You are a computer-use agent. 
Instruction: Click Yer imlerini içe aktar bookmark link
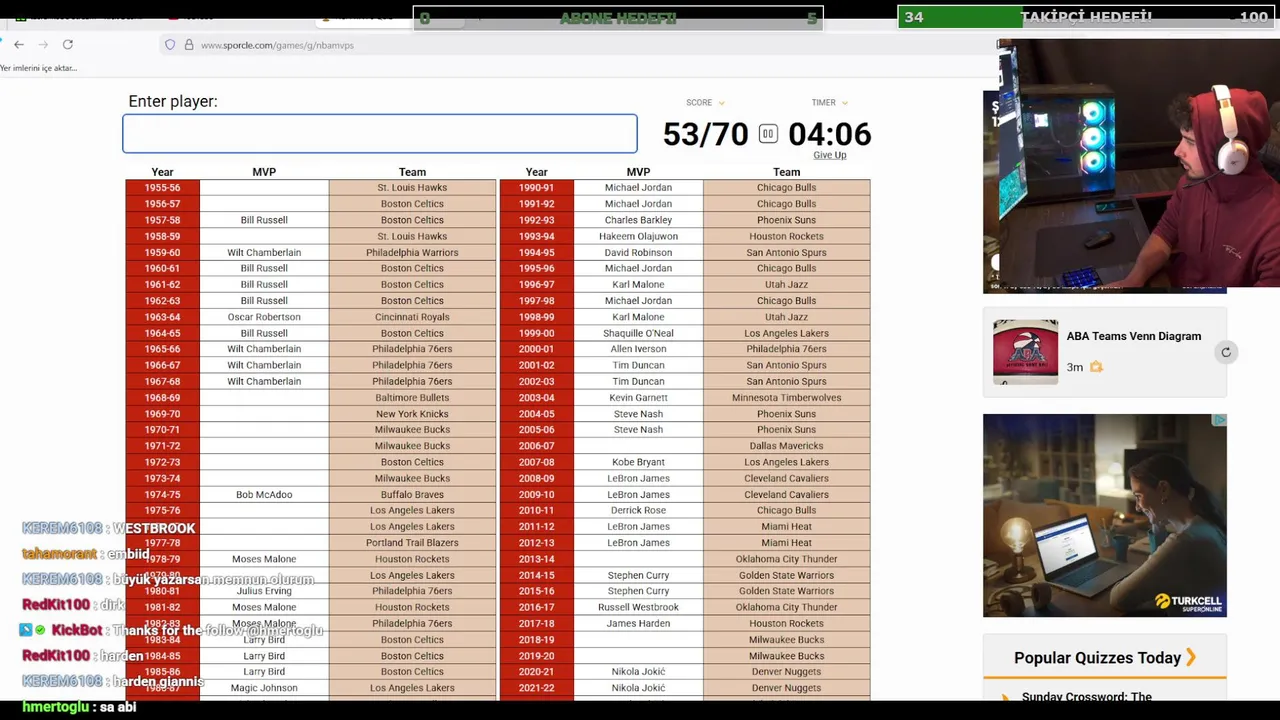38,68
